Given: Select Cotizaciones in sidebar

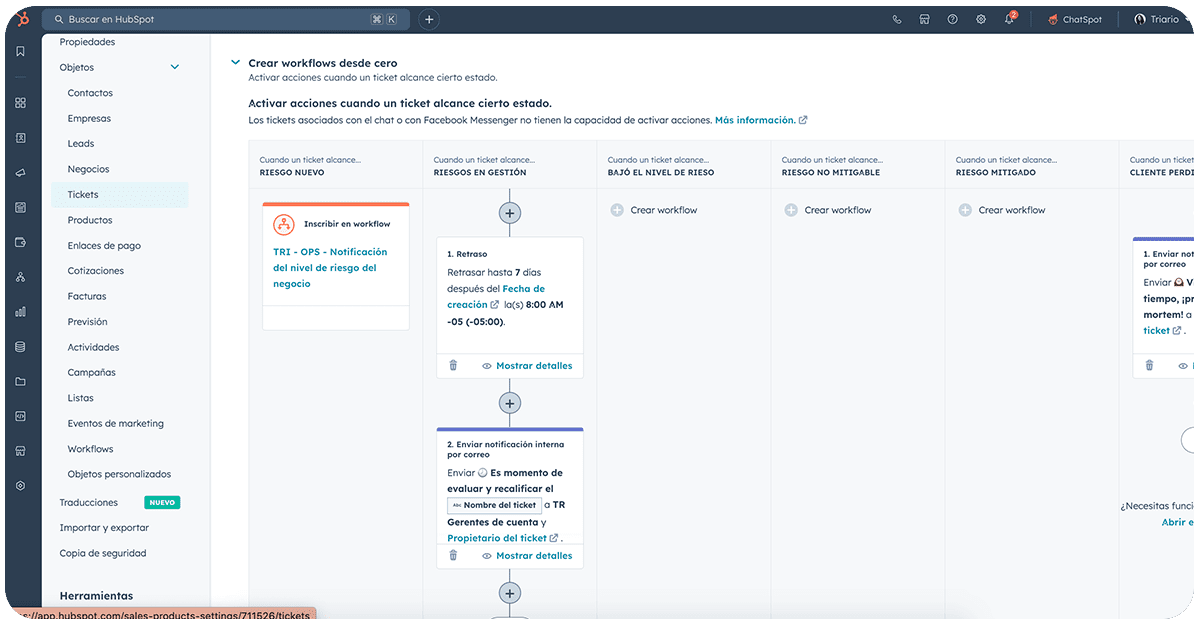Looking at the screenshot, I should pyautogui.click(x=96, y=271).
